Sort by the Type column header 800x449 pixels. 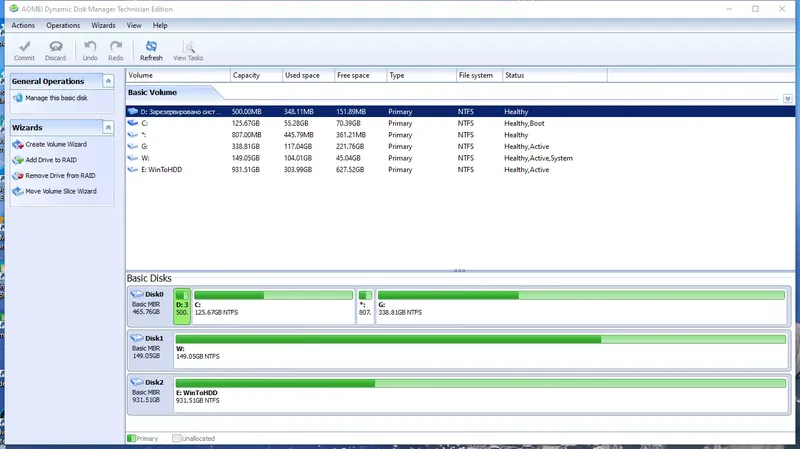coord(421,76)
